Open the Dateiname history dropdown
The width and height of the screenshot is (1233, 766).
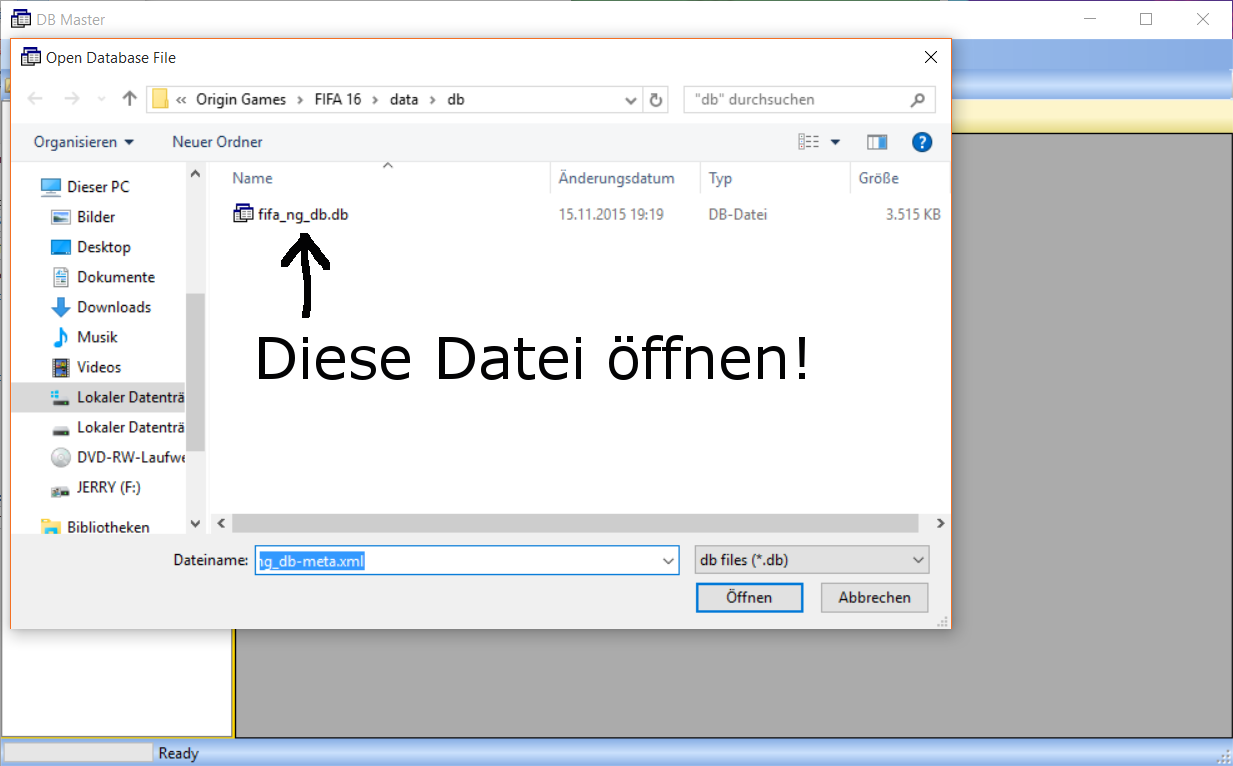669,562
